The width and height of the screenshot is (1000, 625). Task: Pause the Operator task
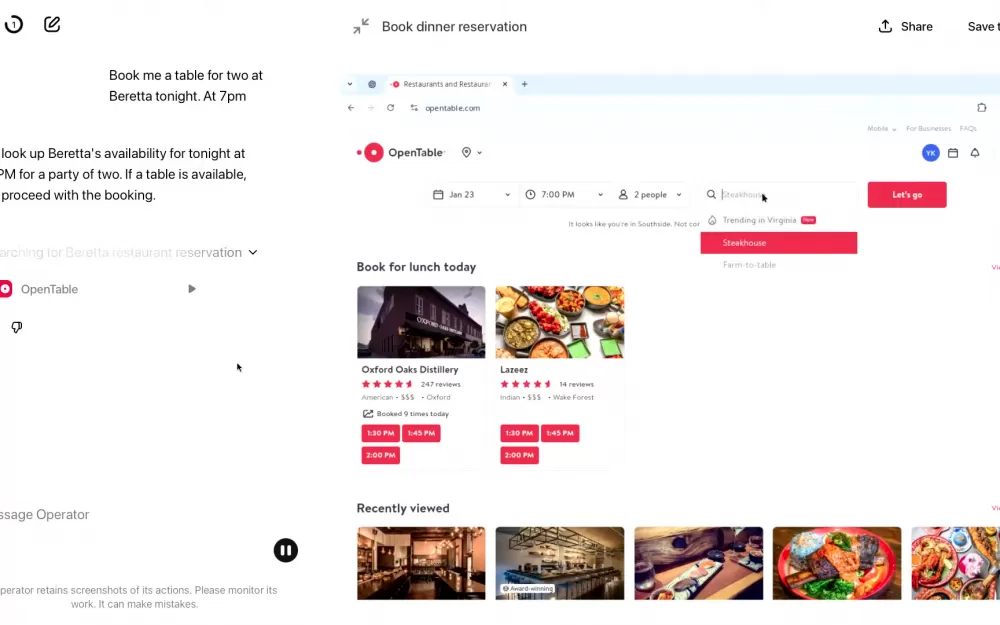286,550
